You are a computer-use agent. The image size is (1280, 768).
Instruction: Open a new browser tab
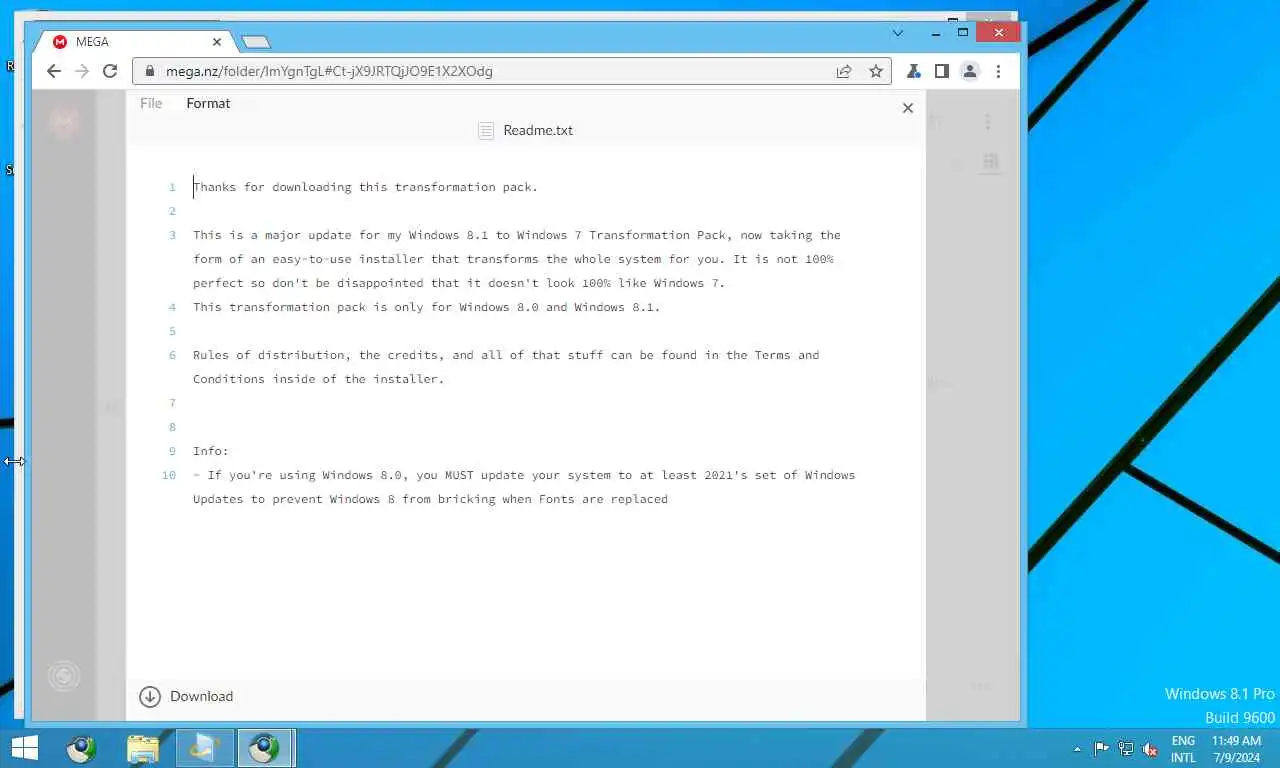click(256, 42)
